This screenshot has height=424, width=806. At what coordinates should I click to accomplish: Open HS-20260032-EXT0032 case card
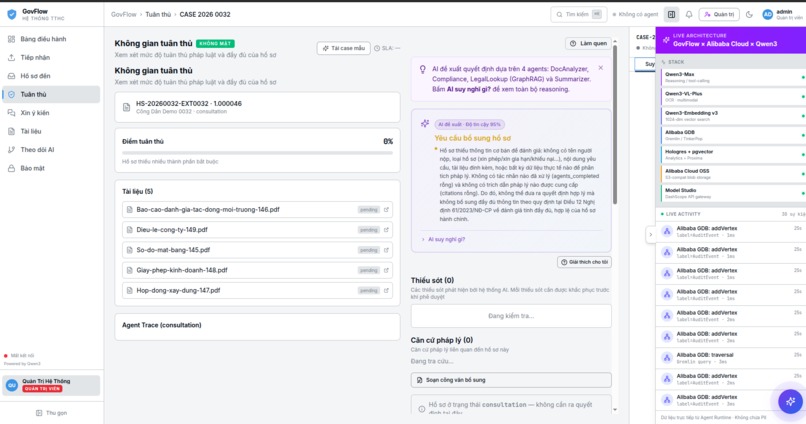pyautogui.click(x=257, y=107)
